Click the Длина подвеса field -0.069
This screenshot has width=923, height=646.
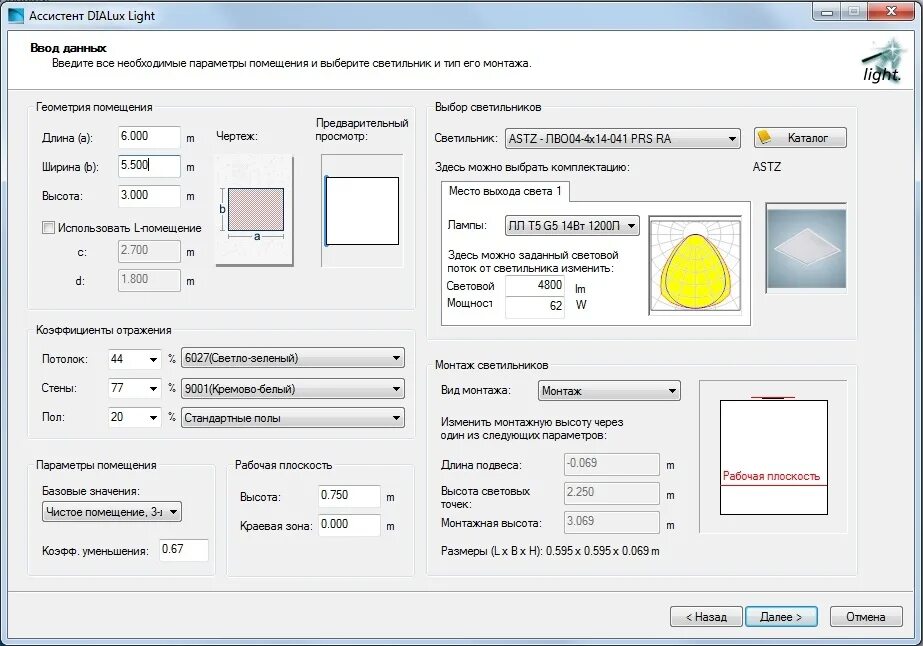[x=612, y=464]
